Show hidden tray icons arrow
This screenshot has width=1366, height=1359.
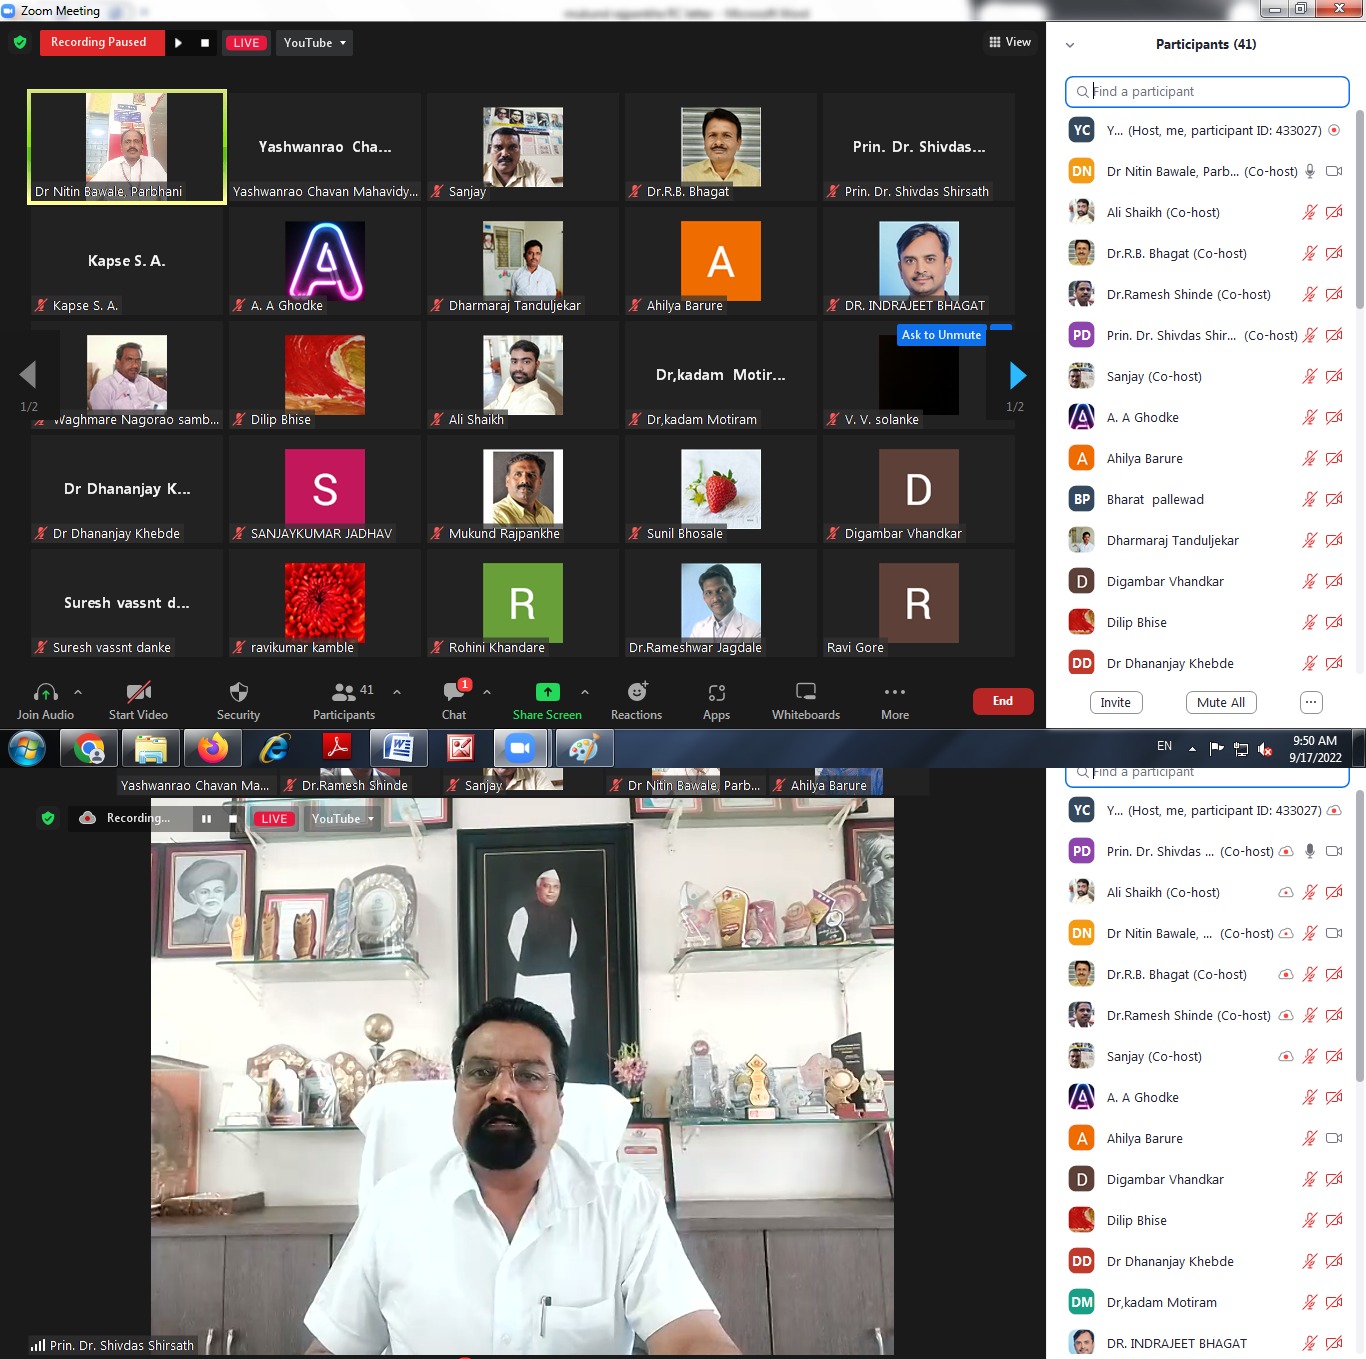1192,749
